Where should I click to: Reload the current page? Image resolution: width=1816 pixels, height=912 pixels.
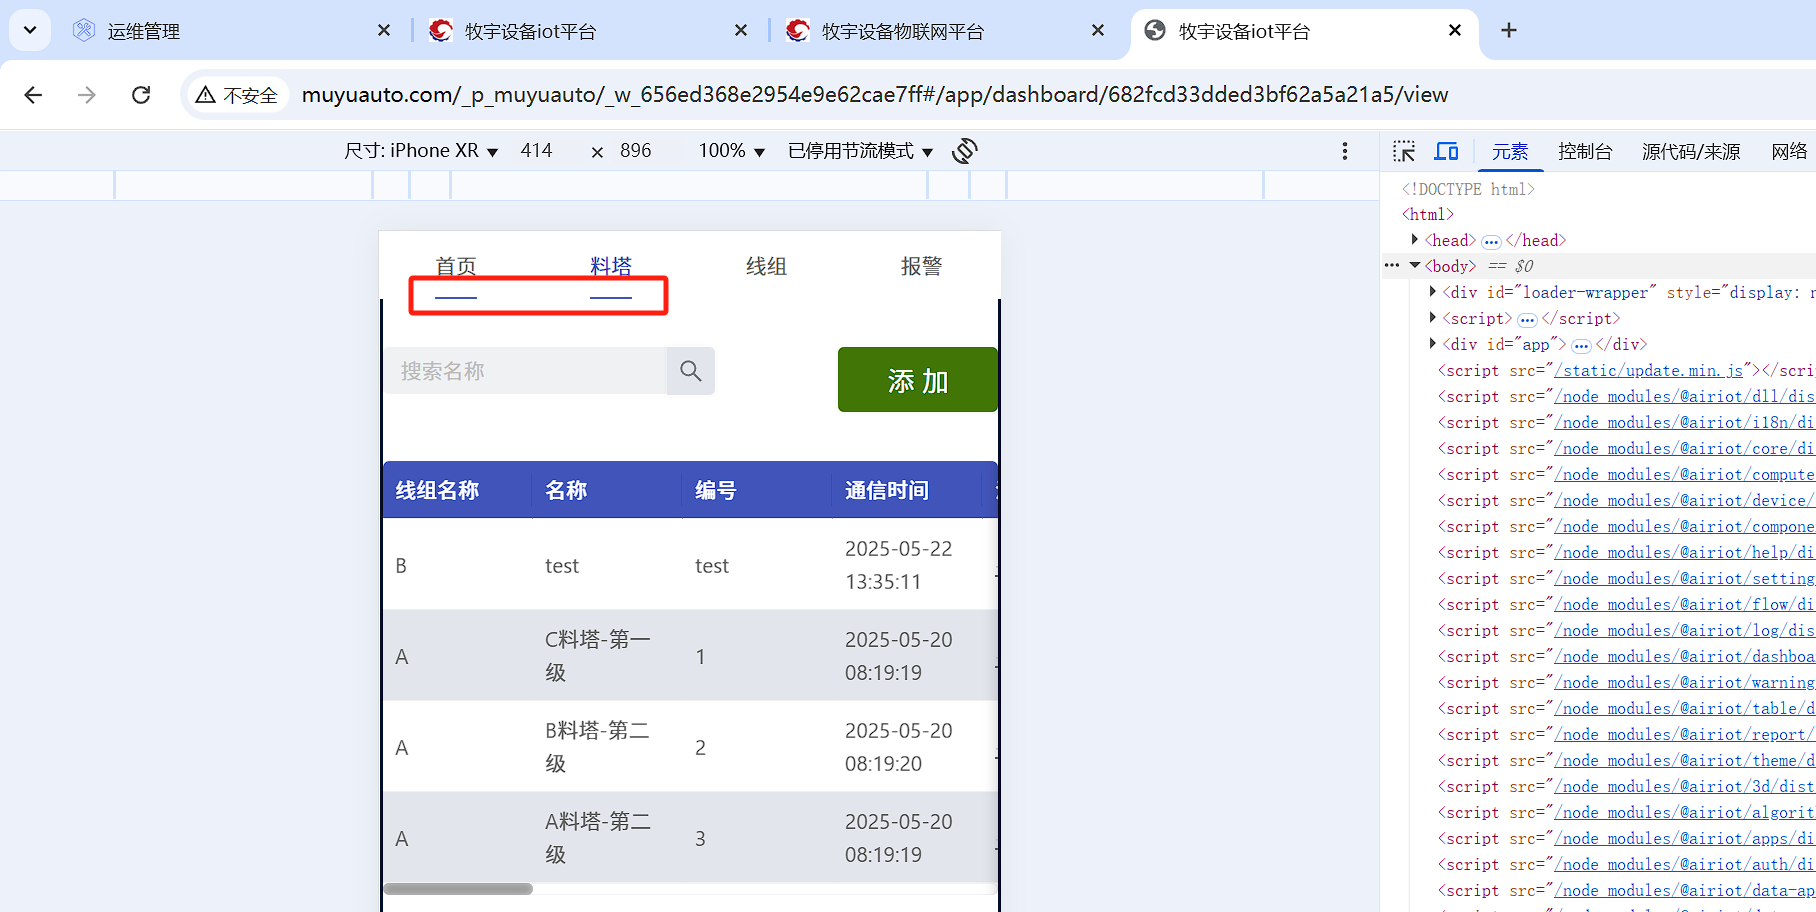coord(141,95)
